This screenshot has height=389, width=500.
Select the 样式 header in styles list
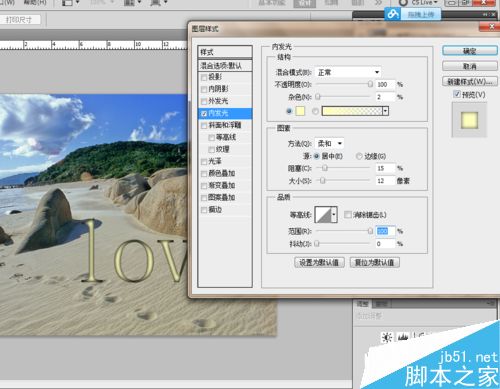(225, 52)
